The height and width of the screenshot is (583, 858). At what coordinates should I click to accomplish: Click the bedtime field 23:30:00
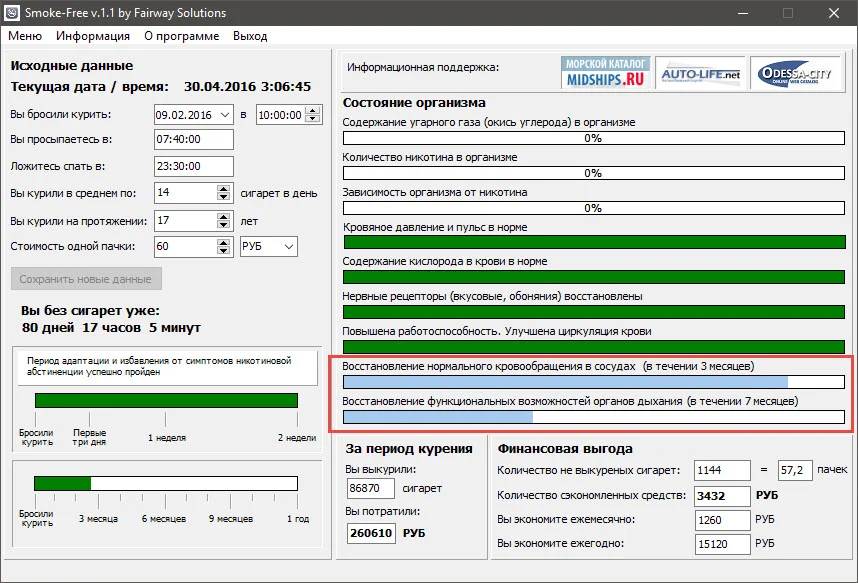[193, 167]
